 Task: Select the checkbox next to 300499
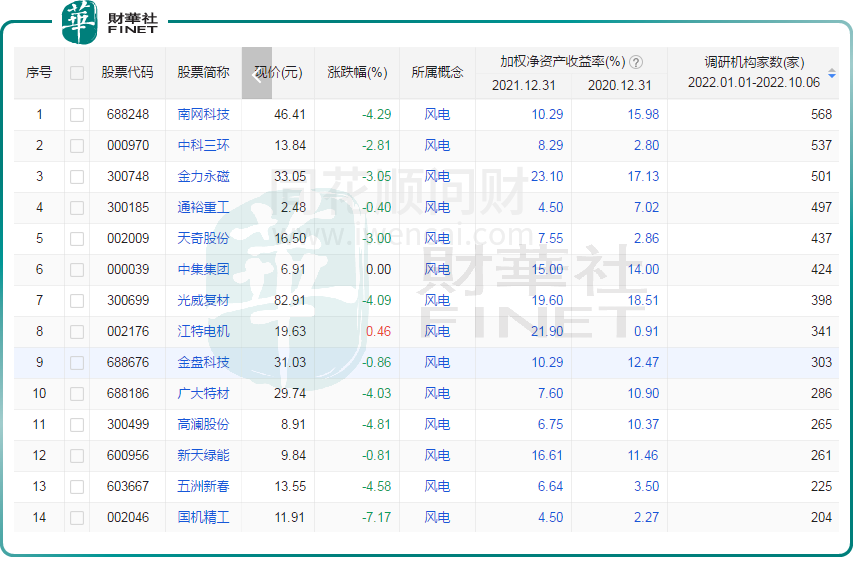click(77, 425)
